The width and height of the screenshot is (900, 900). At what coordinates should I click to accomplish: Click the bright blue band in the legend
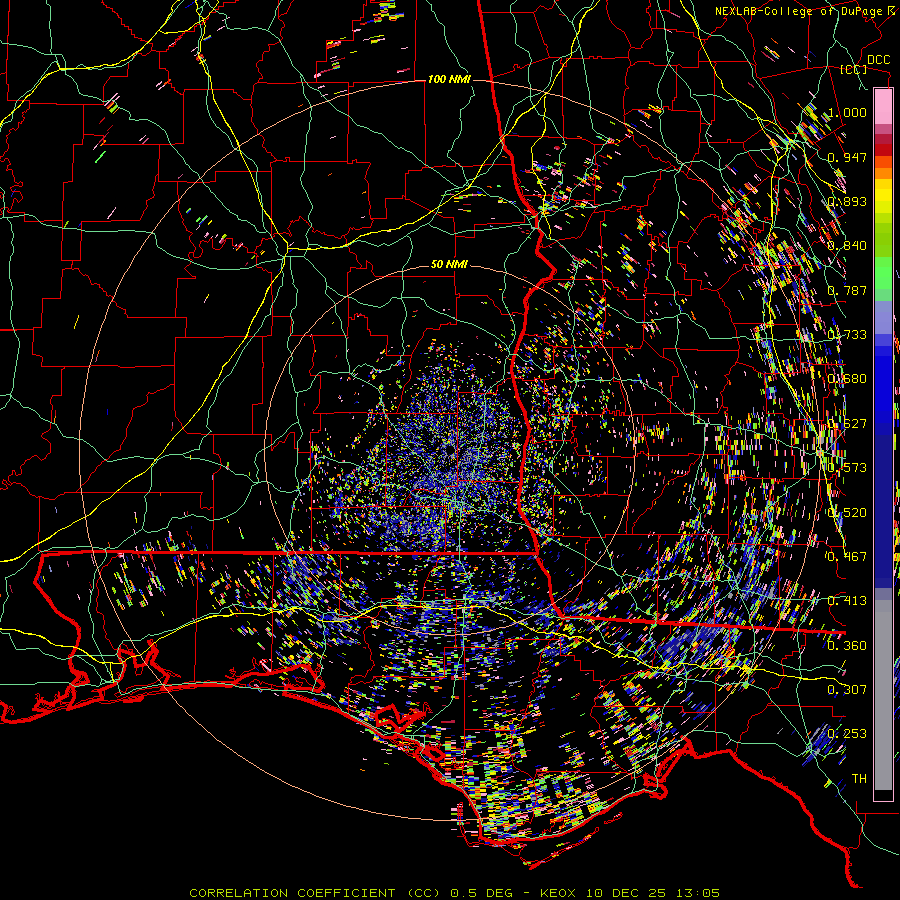883,385
